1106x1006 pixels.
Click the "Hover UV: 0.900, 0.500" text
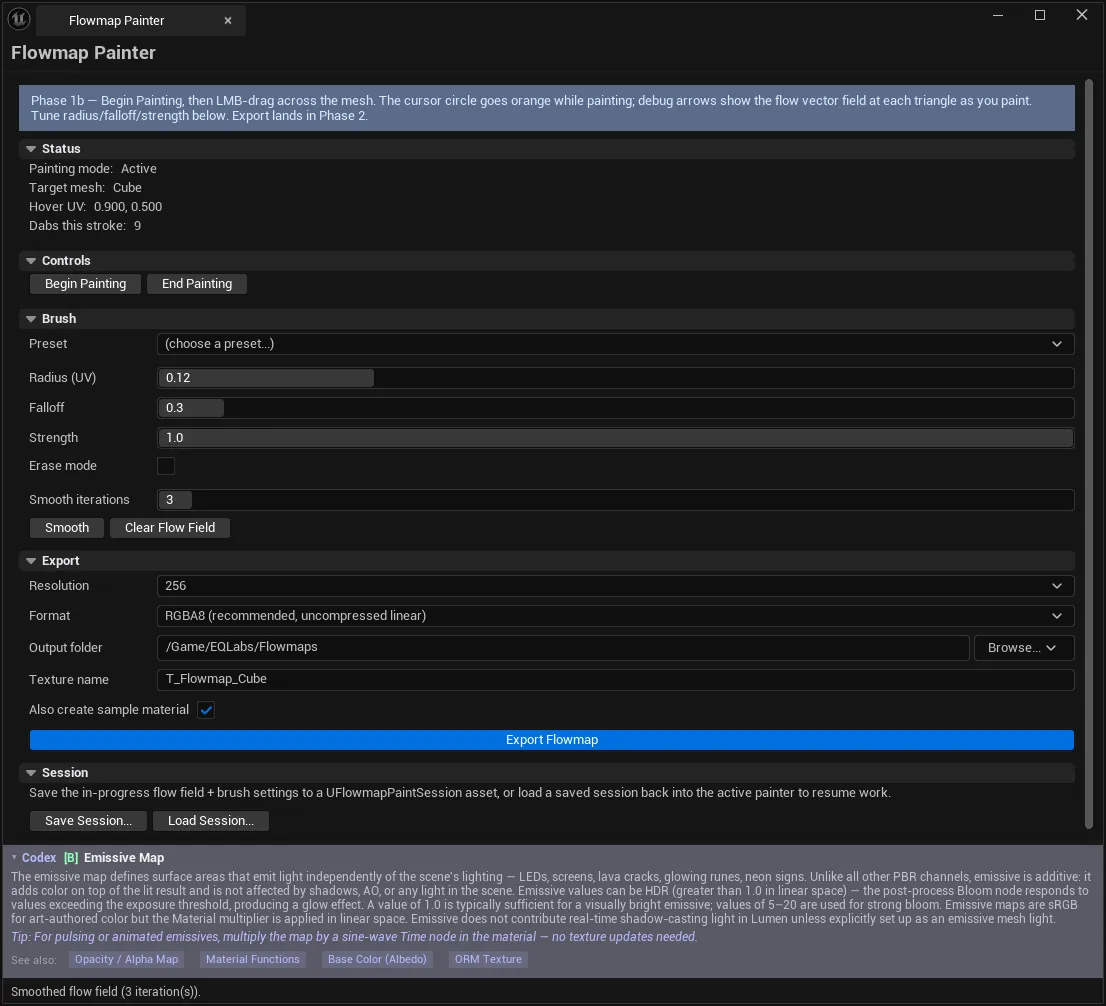(95, 207)
